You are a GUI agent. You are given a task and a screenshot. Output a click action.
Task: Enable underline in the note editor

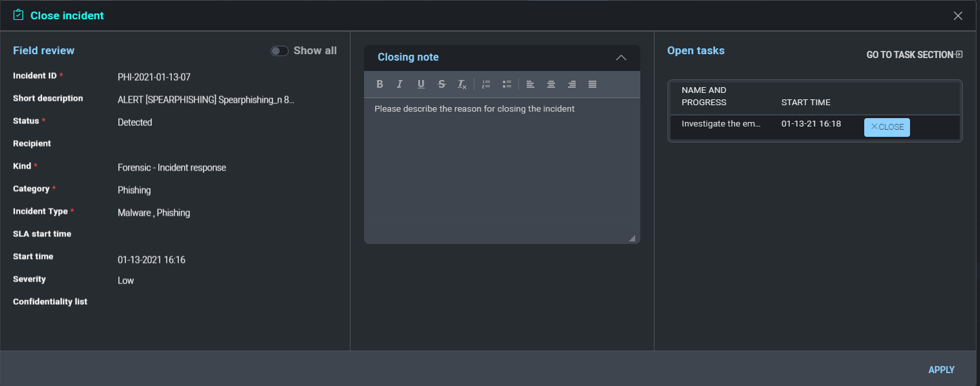pyautogui.click(x=421, y=84)
